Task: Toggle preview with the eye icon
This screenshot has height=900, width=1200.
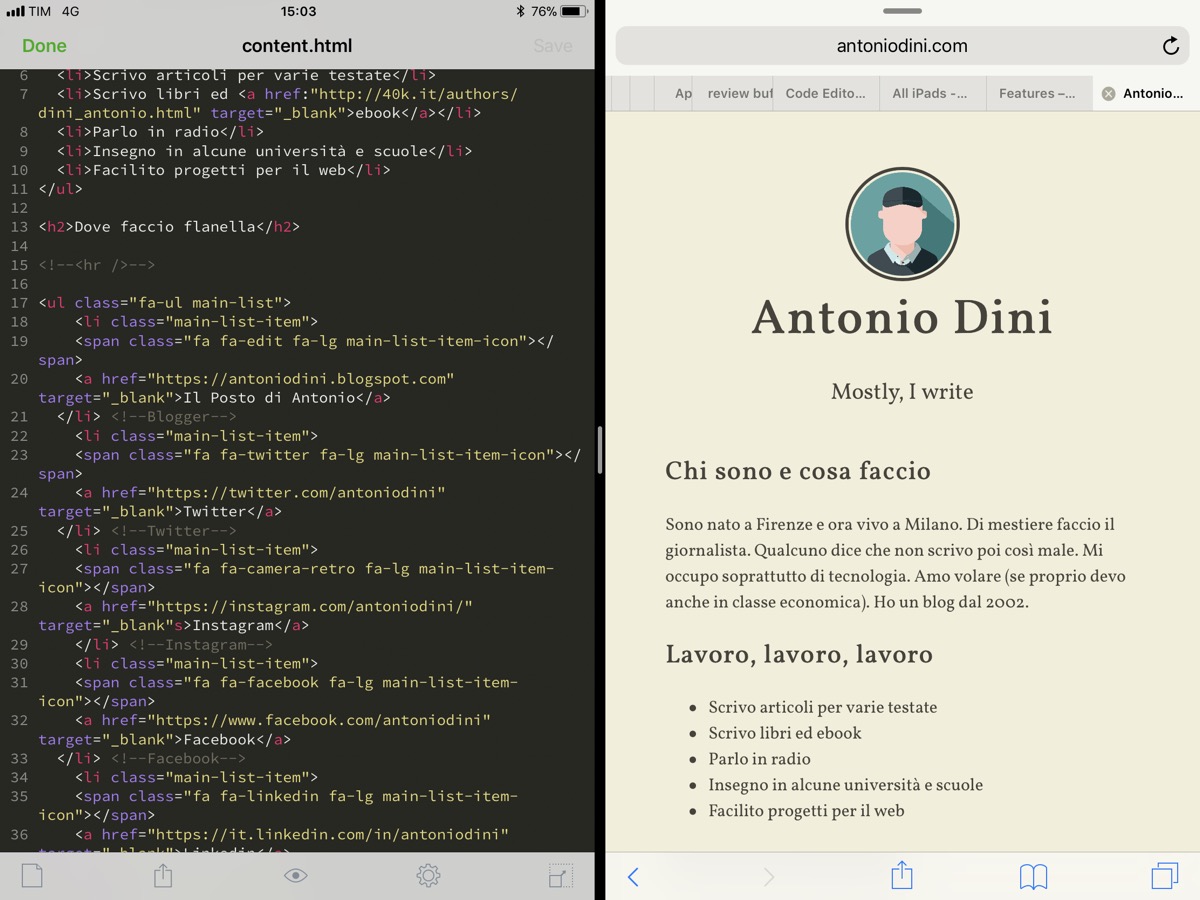Action: [295, 876]
